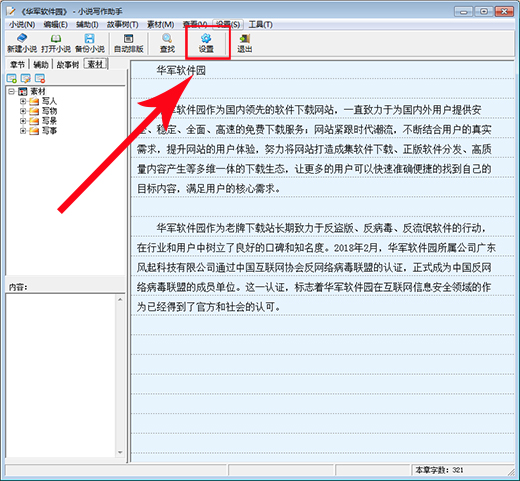The height and width of the screenshot is (481, 520).
Task: Open the 辅助(I) menu
Action: tap(87, 25)
